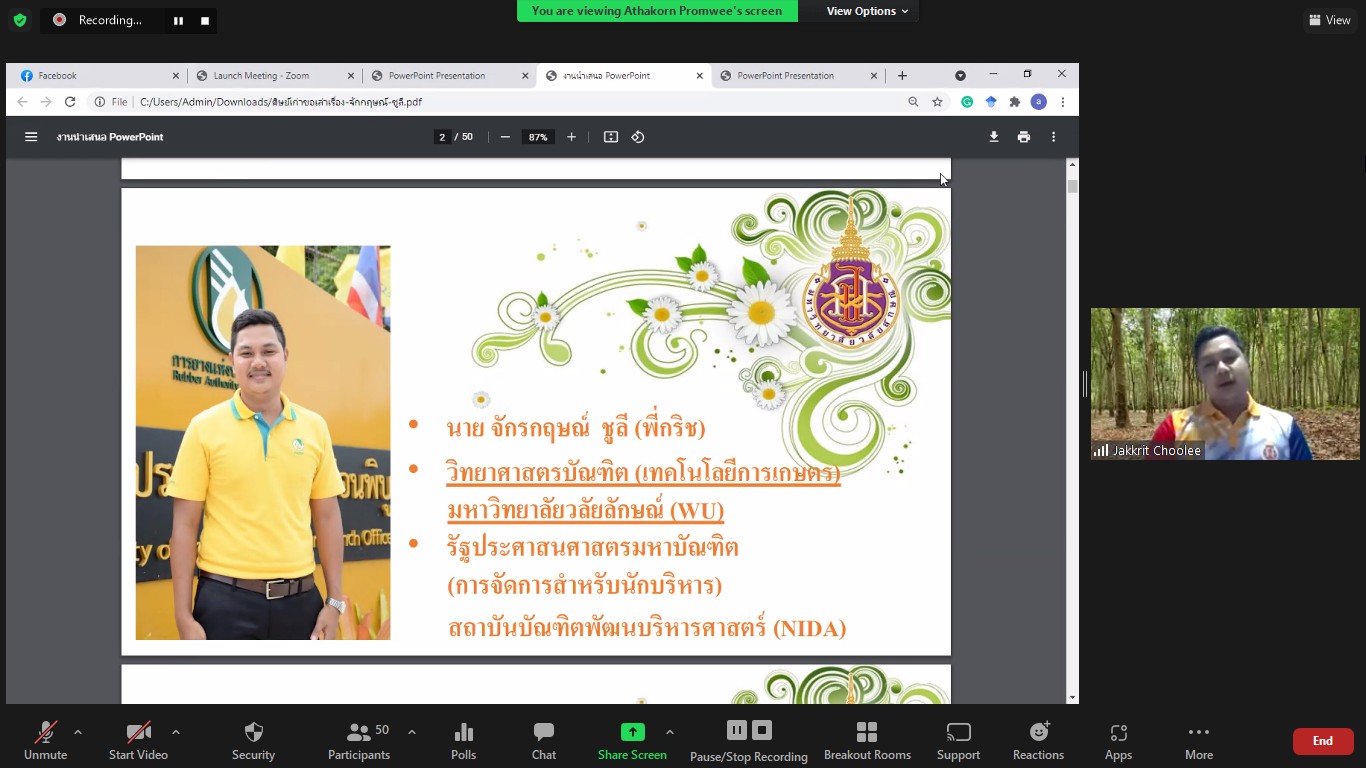Click the View button at top right

[x=1329, y=20]
